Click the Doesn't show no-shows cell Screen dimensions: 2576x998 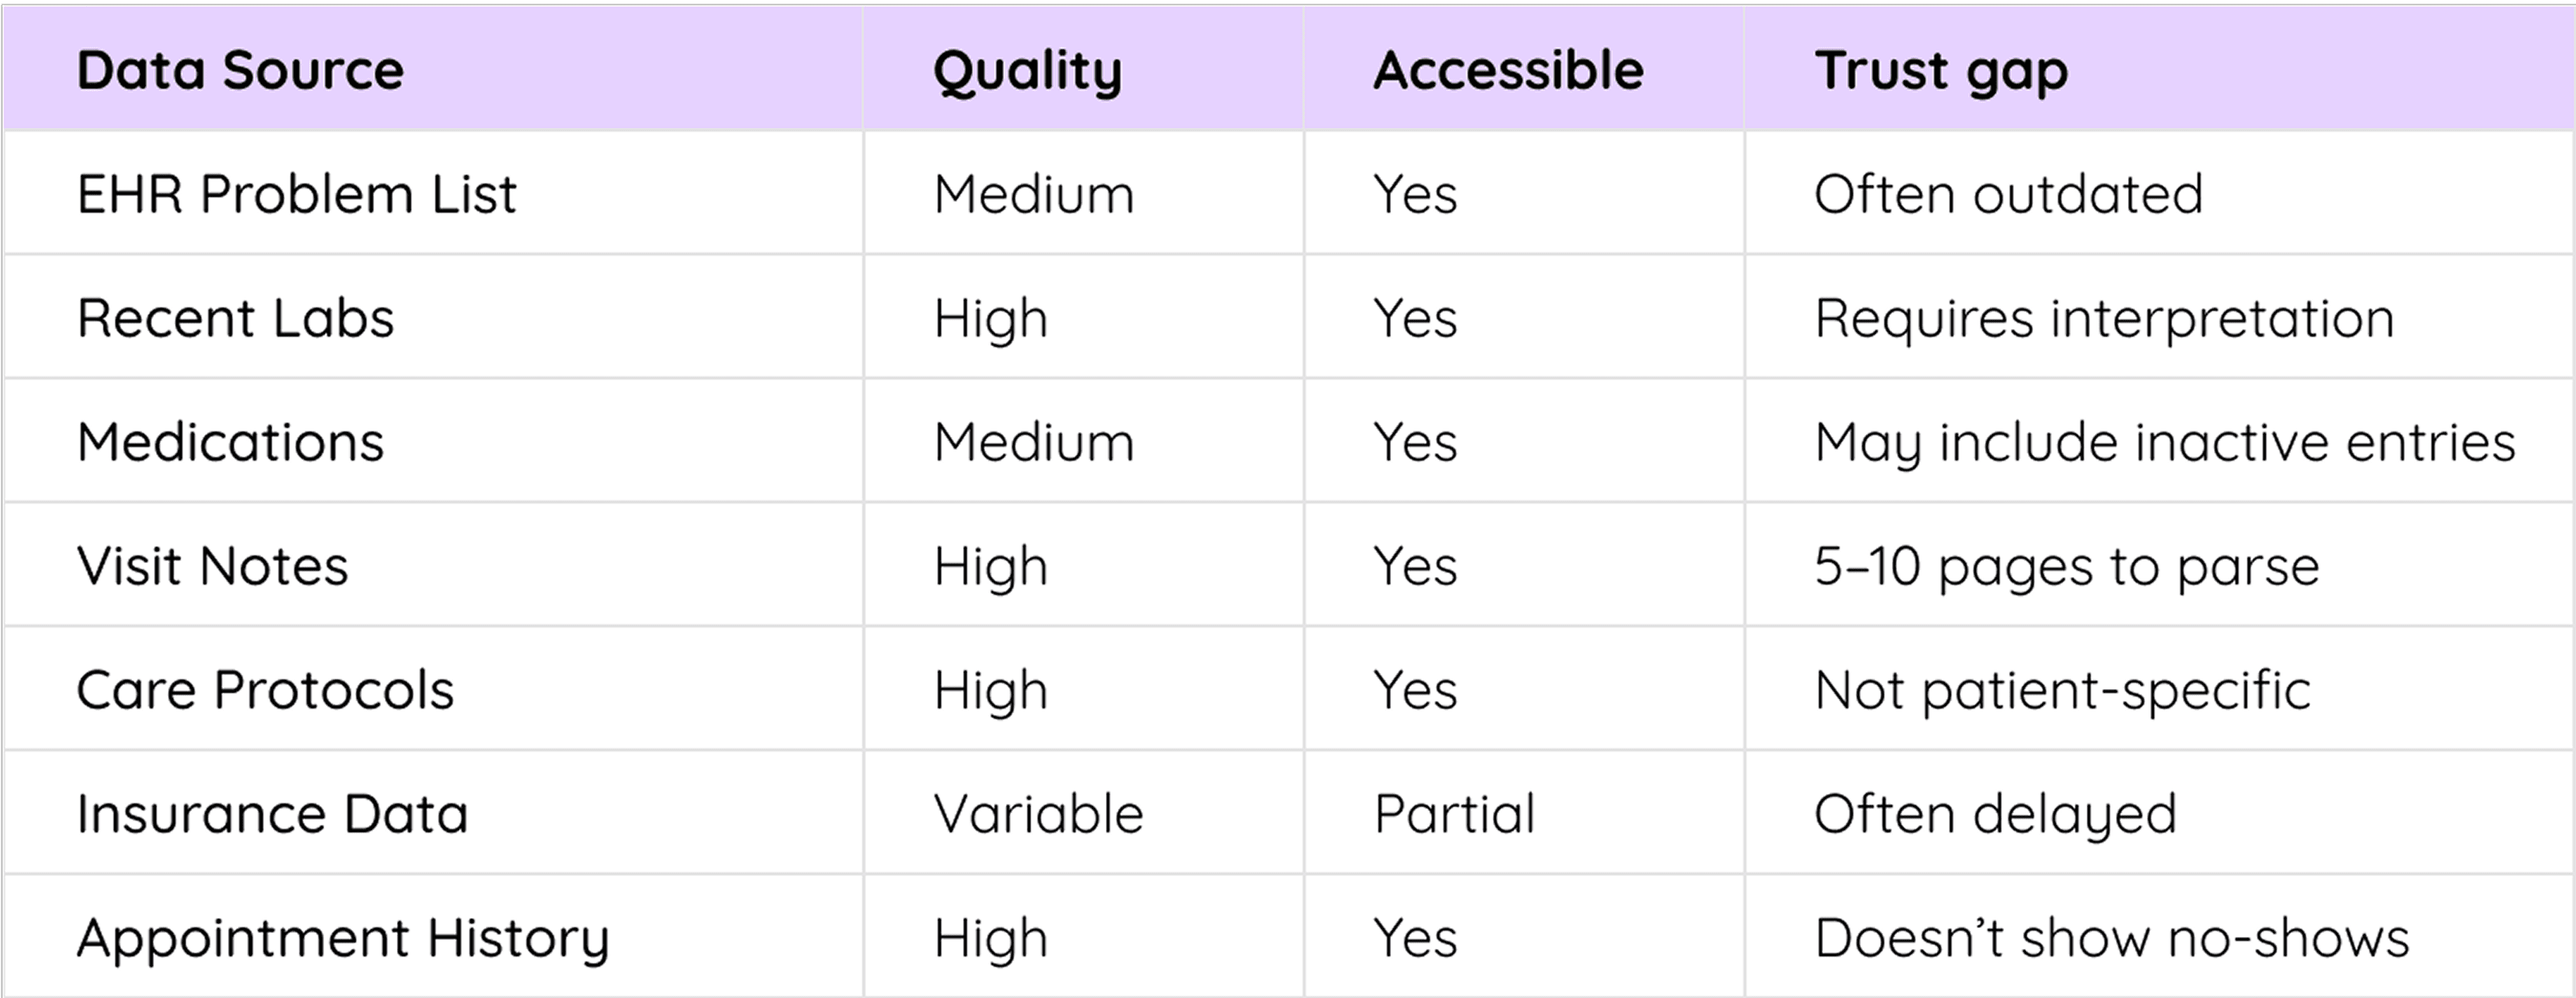click(2111, 938)
